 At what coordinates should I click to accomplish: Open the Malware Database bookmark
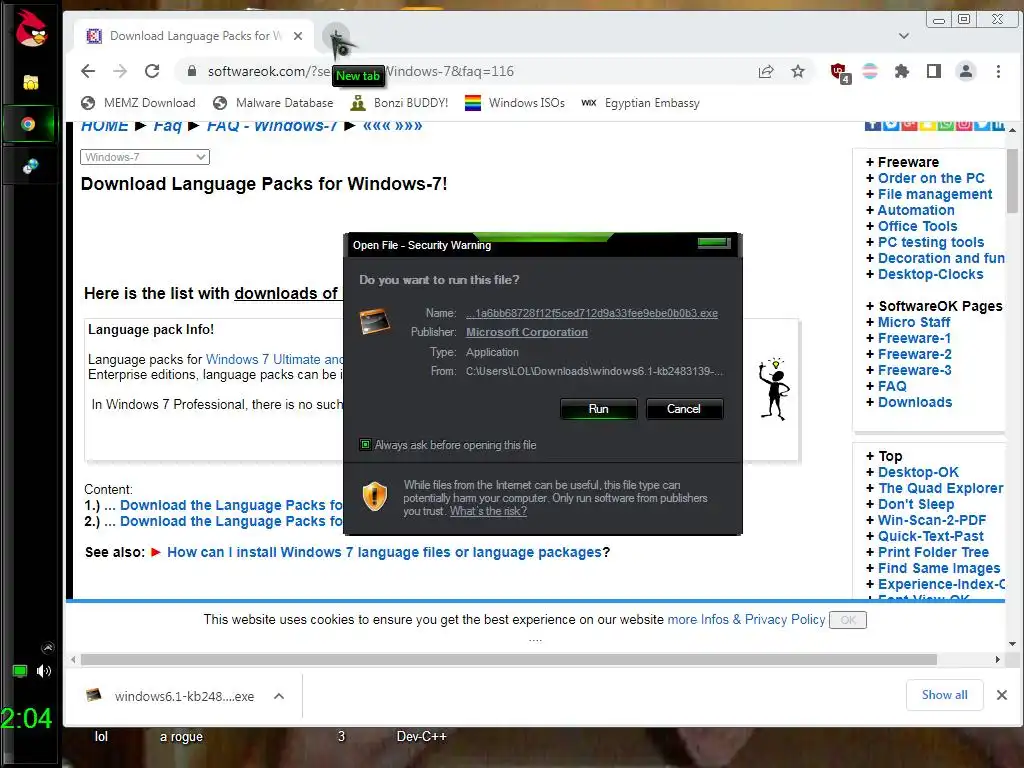(274, 103)
